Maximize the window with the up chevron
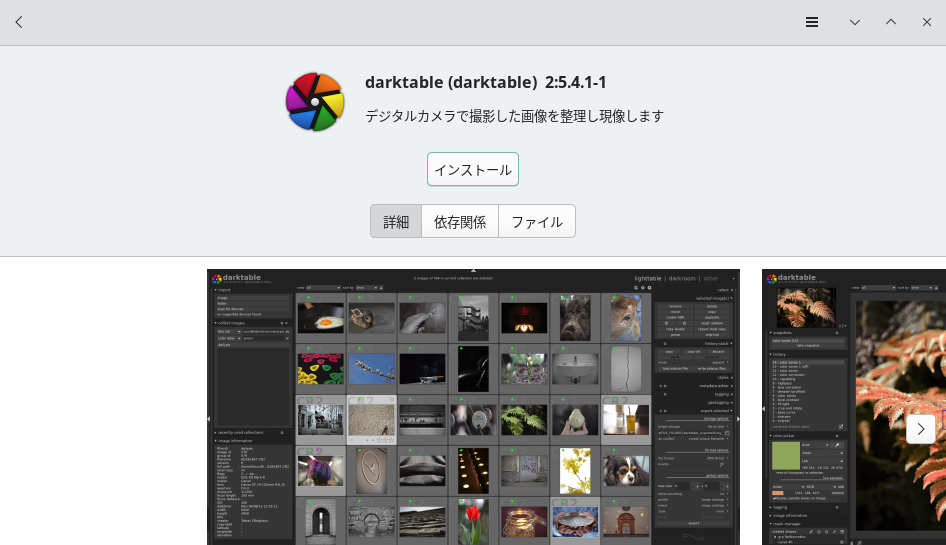 pyautogui.click(x=891, y=22)
